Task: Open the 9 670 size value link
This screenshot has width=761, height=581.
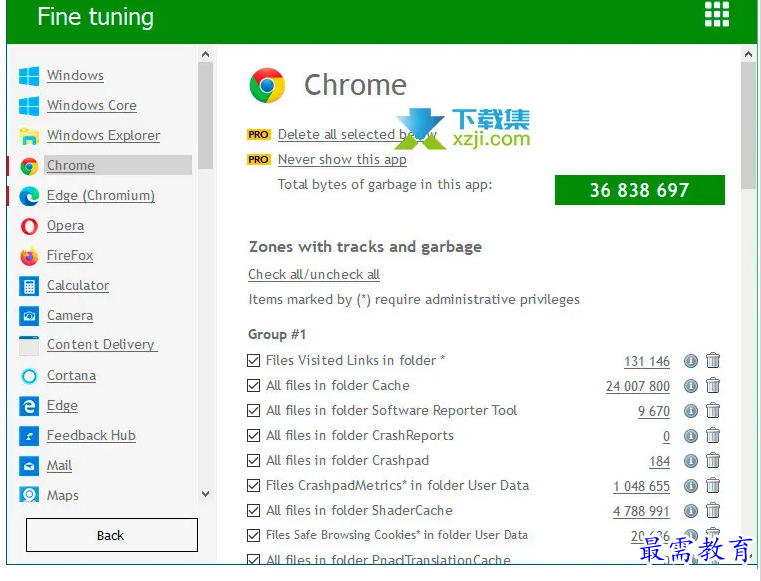Action: click(x=654, y=412)
